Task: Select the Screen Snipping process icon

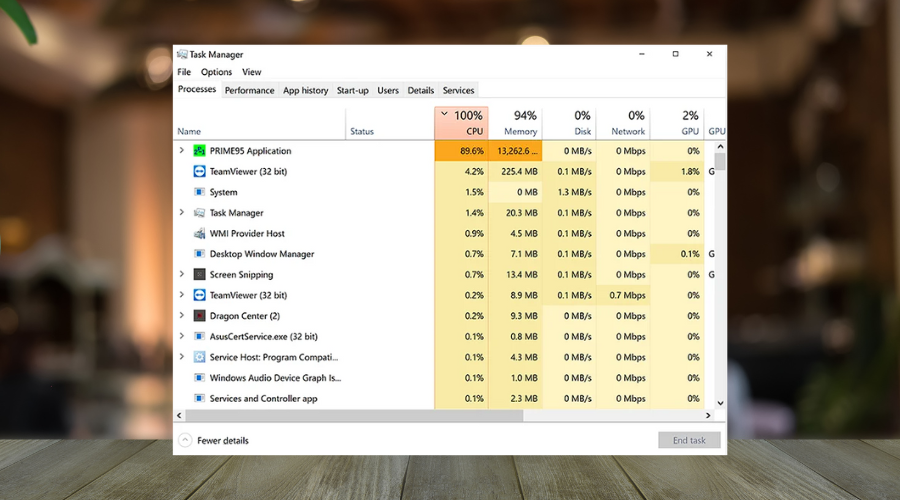Action: (200, 275)
